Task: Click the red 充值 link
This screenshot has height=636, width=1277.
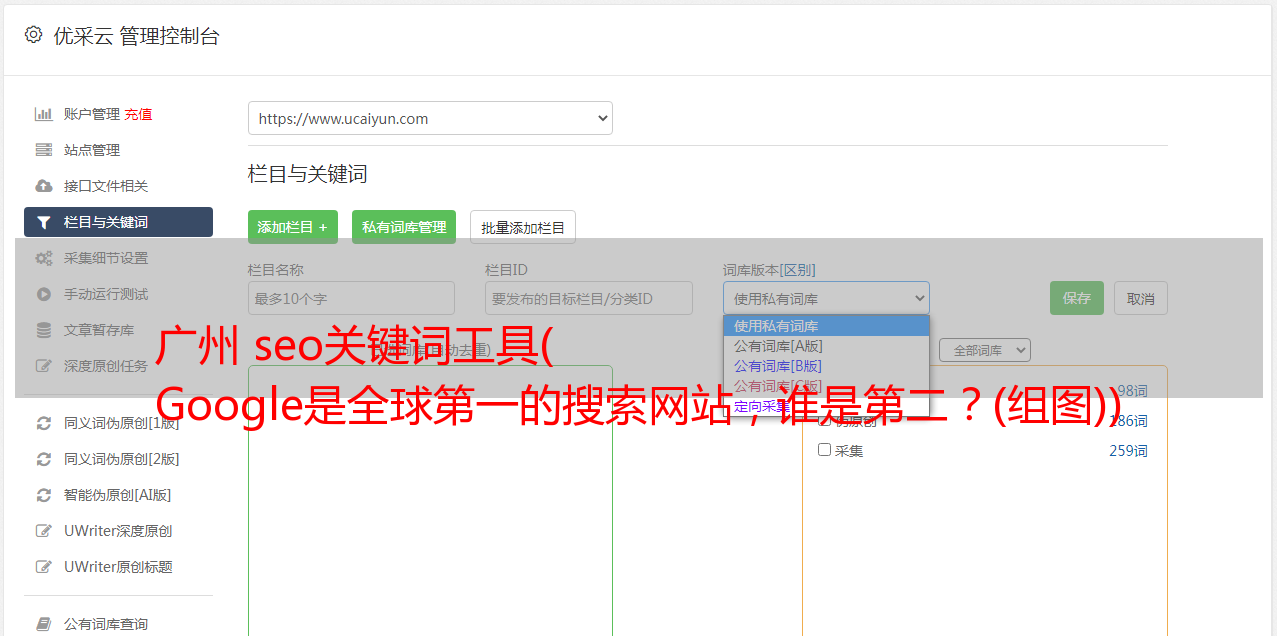Action: coord(138,114)
